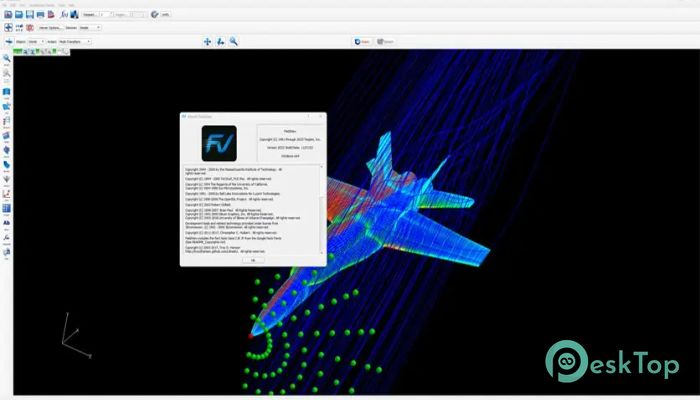This screenshot has width=700, height=400.
Task: Close the About dialog with its X button
Action: pyautogui.click(x=321, y=117)
